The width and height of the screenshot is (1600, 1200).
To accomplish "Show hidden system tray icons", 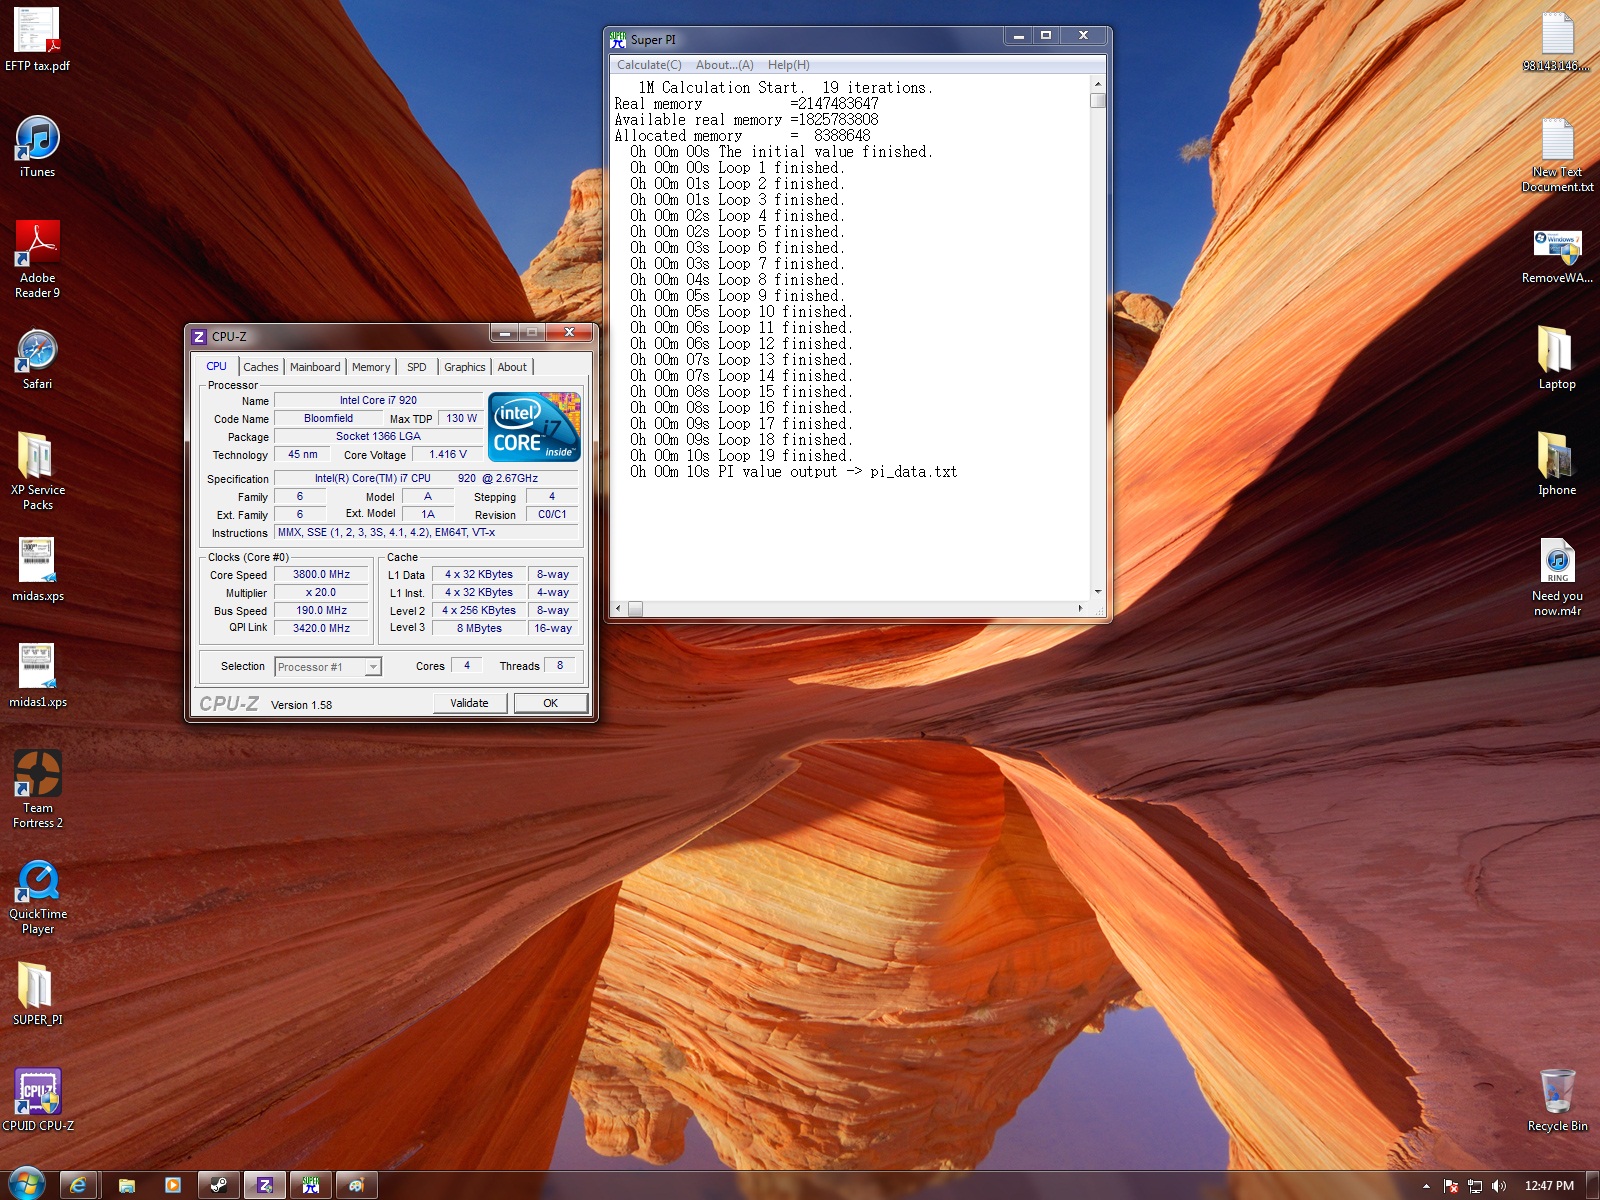I will click(1426, 1186).
